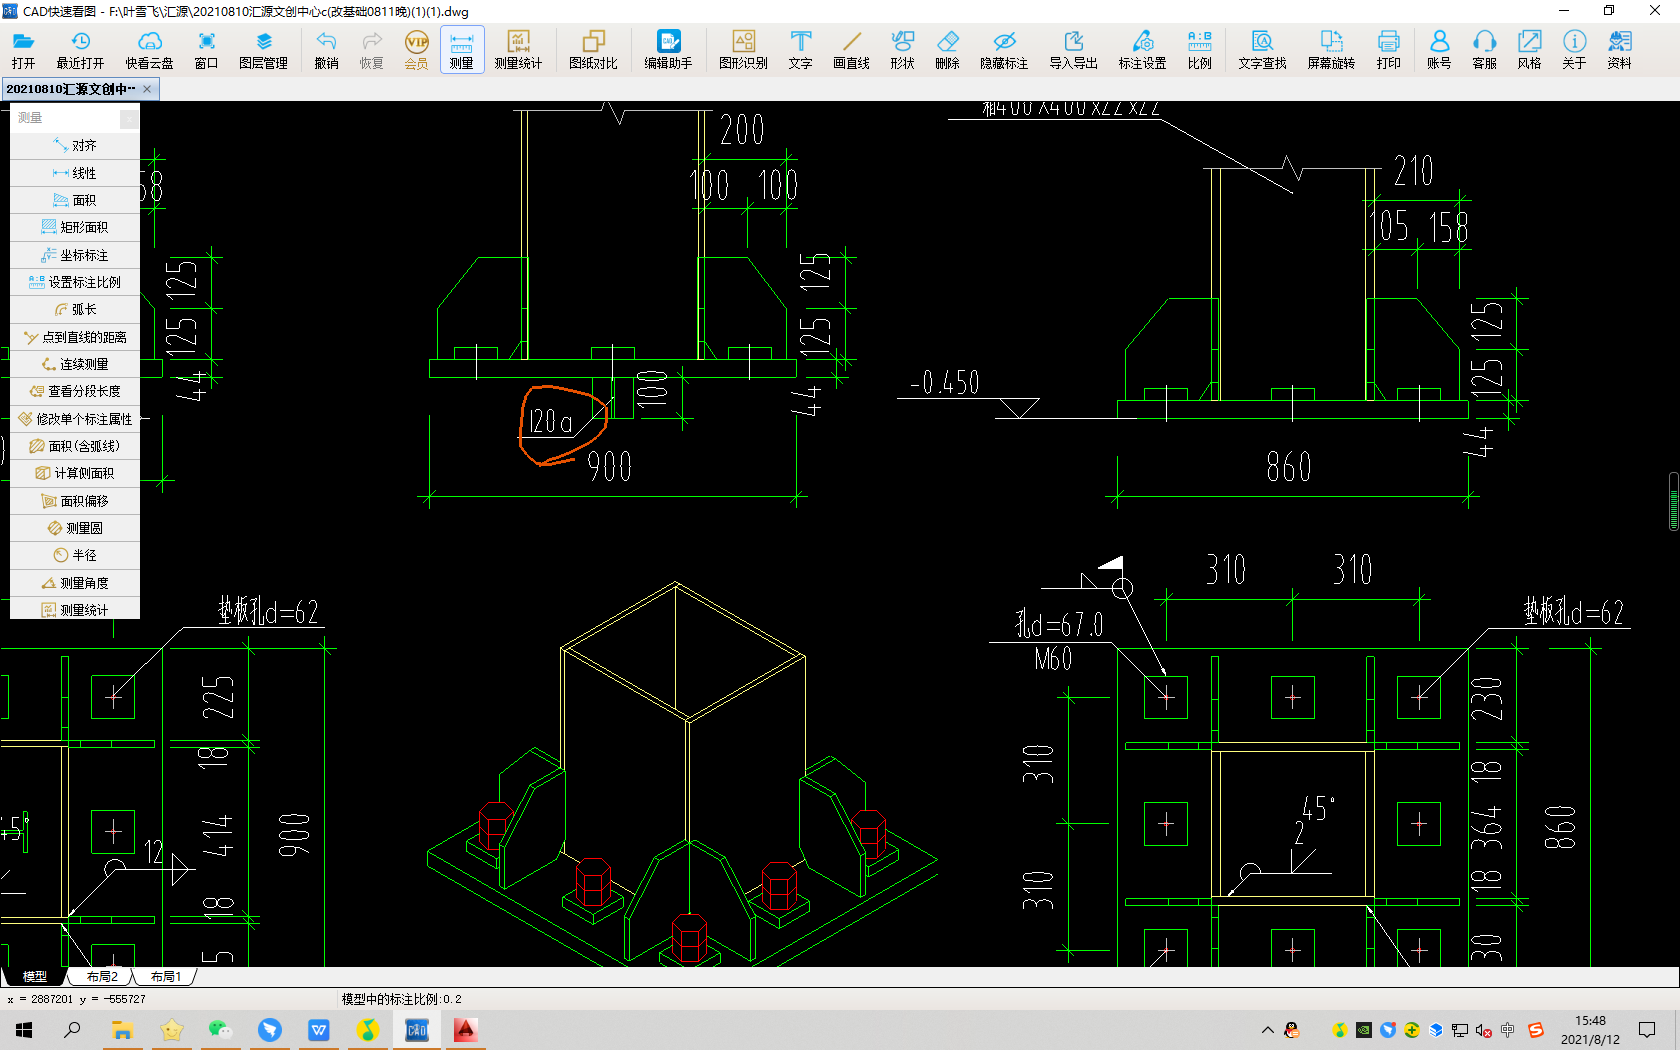Choose 面积偏移 area offset

point(75,501)
